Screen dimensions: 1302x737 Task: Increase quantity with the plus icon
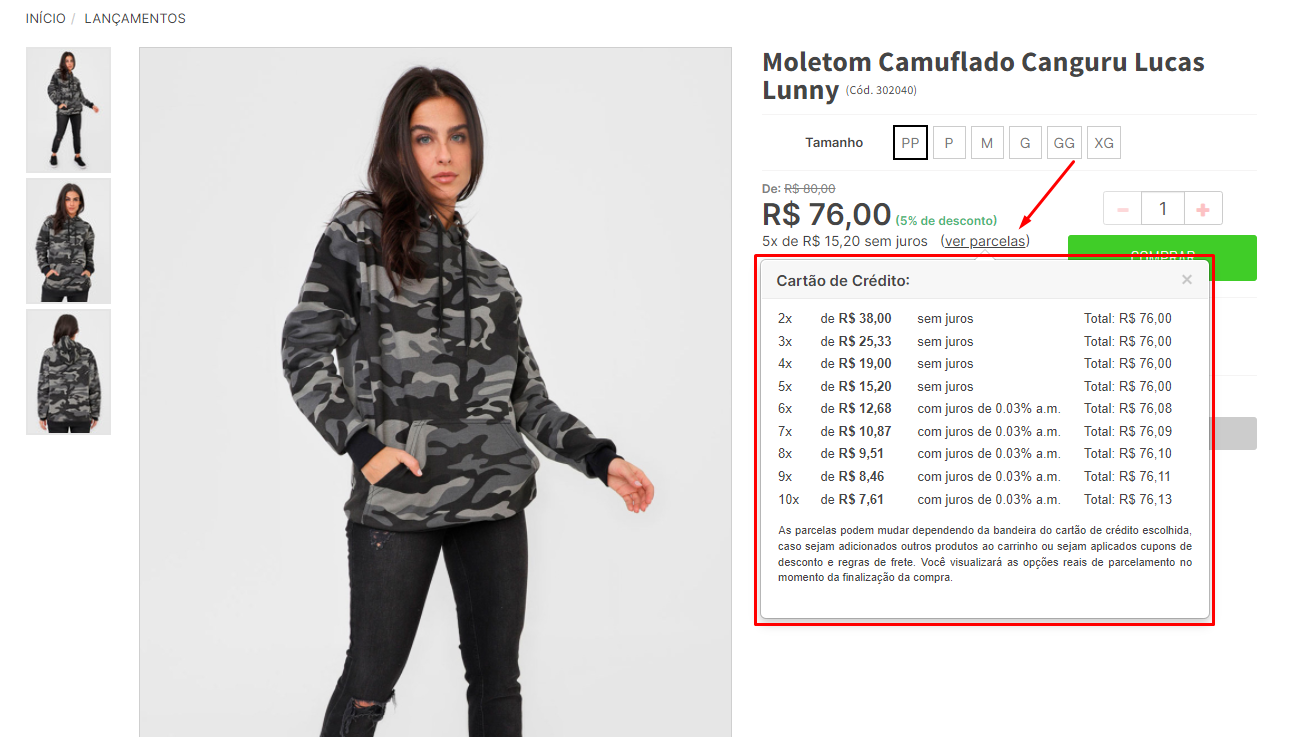click(1203, 209)
